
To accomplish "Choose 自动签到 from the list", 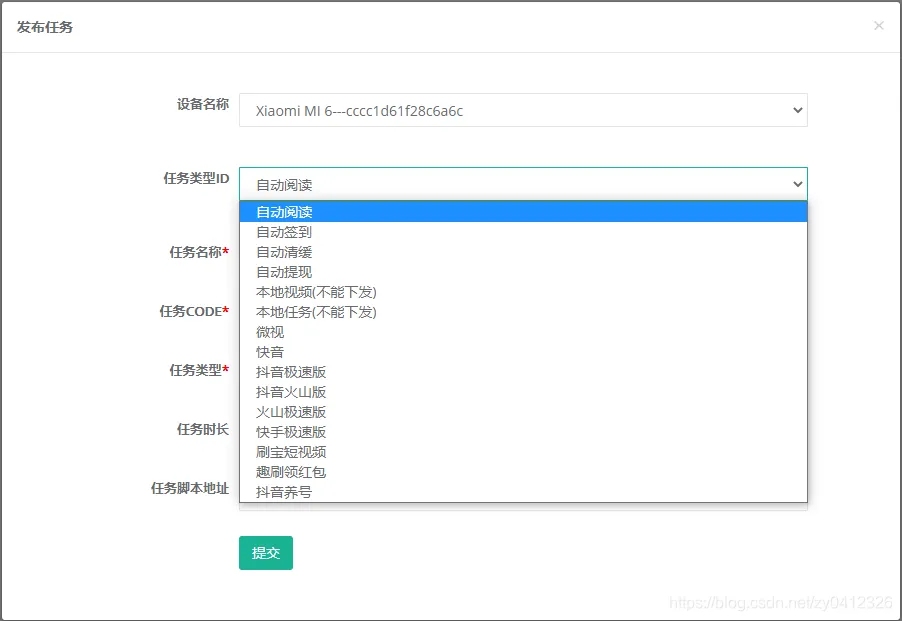I will 523,232.
